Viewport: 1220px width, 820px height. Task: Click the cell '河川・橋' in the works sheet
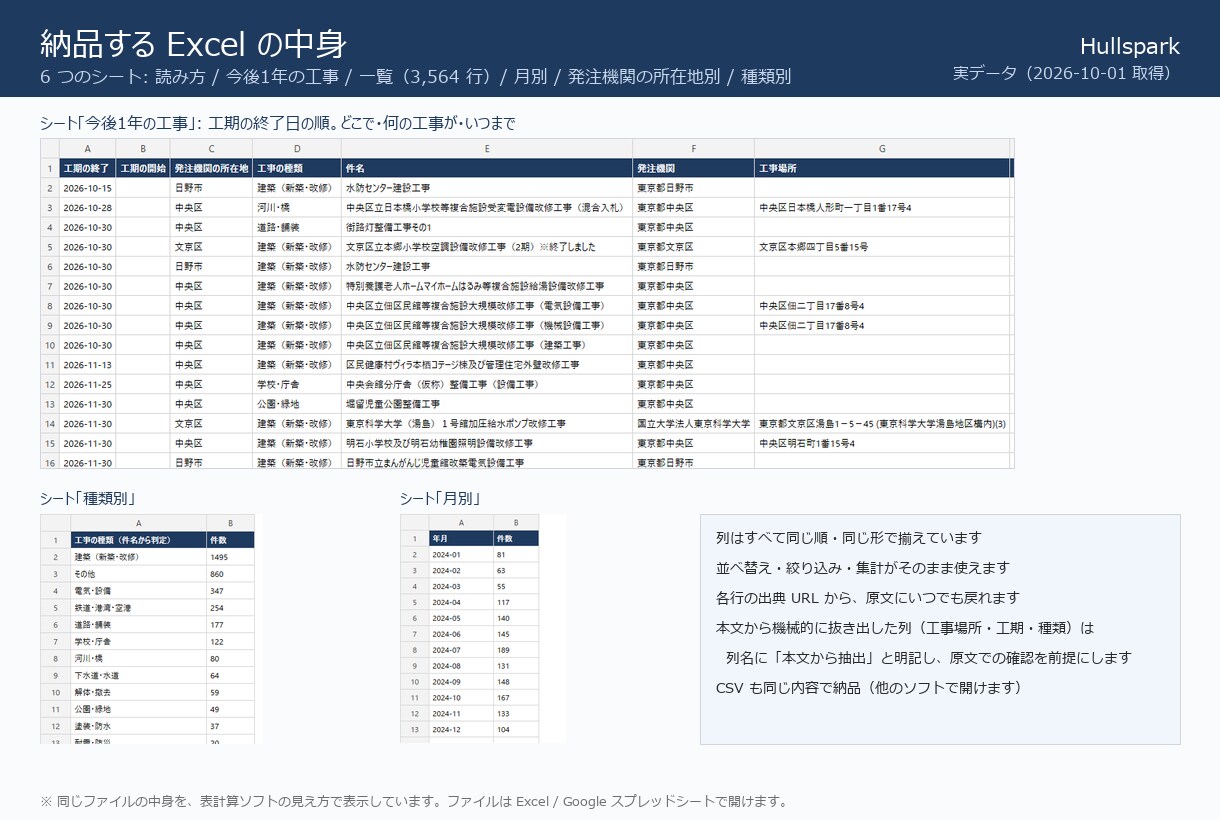click(297, 208)
